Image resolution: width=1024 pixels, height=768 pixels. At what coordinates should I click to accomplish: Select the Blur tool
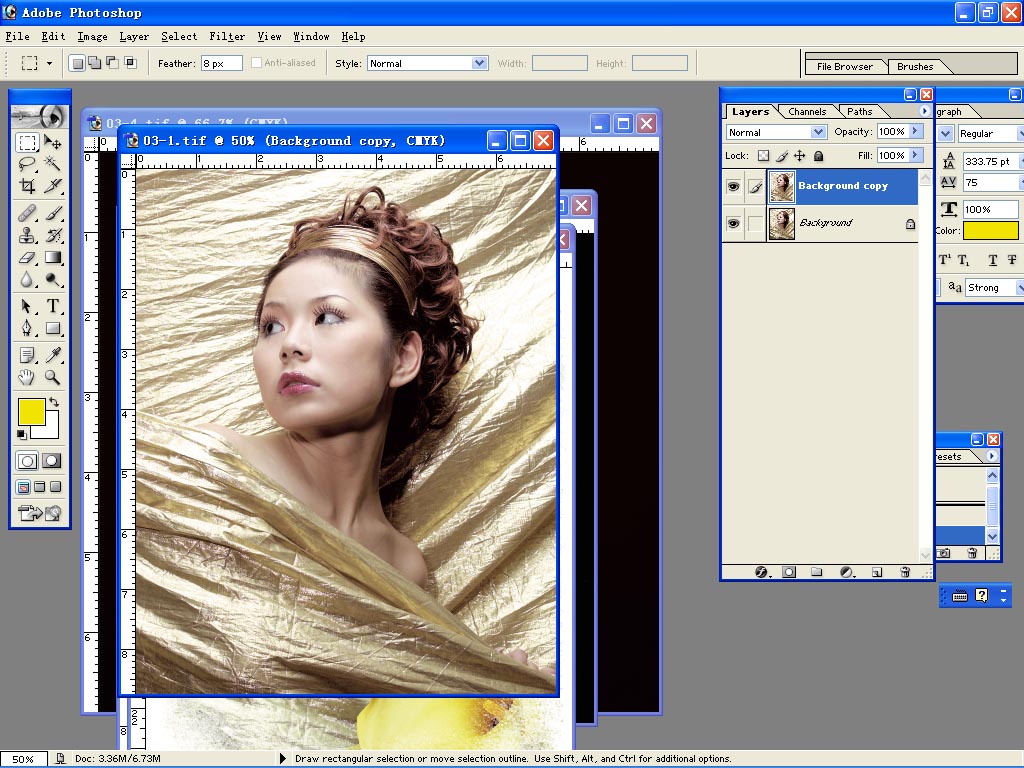coord(27,280)
